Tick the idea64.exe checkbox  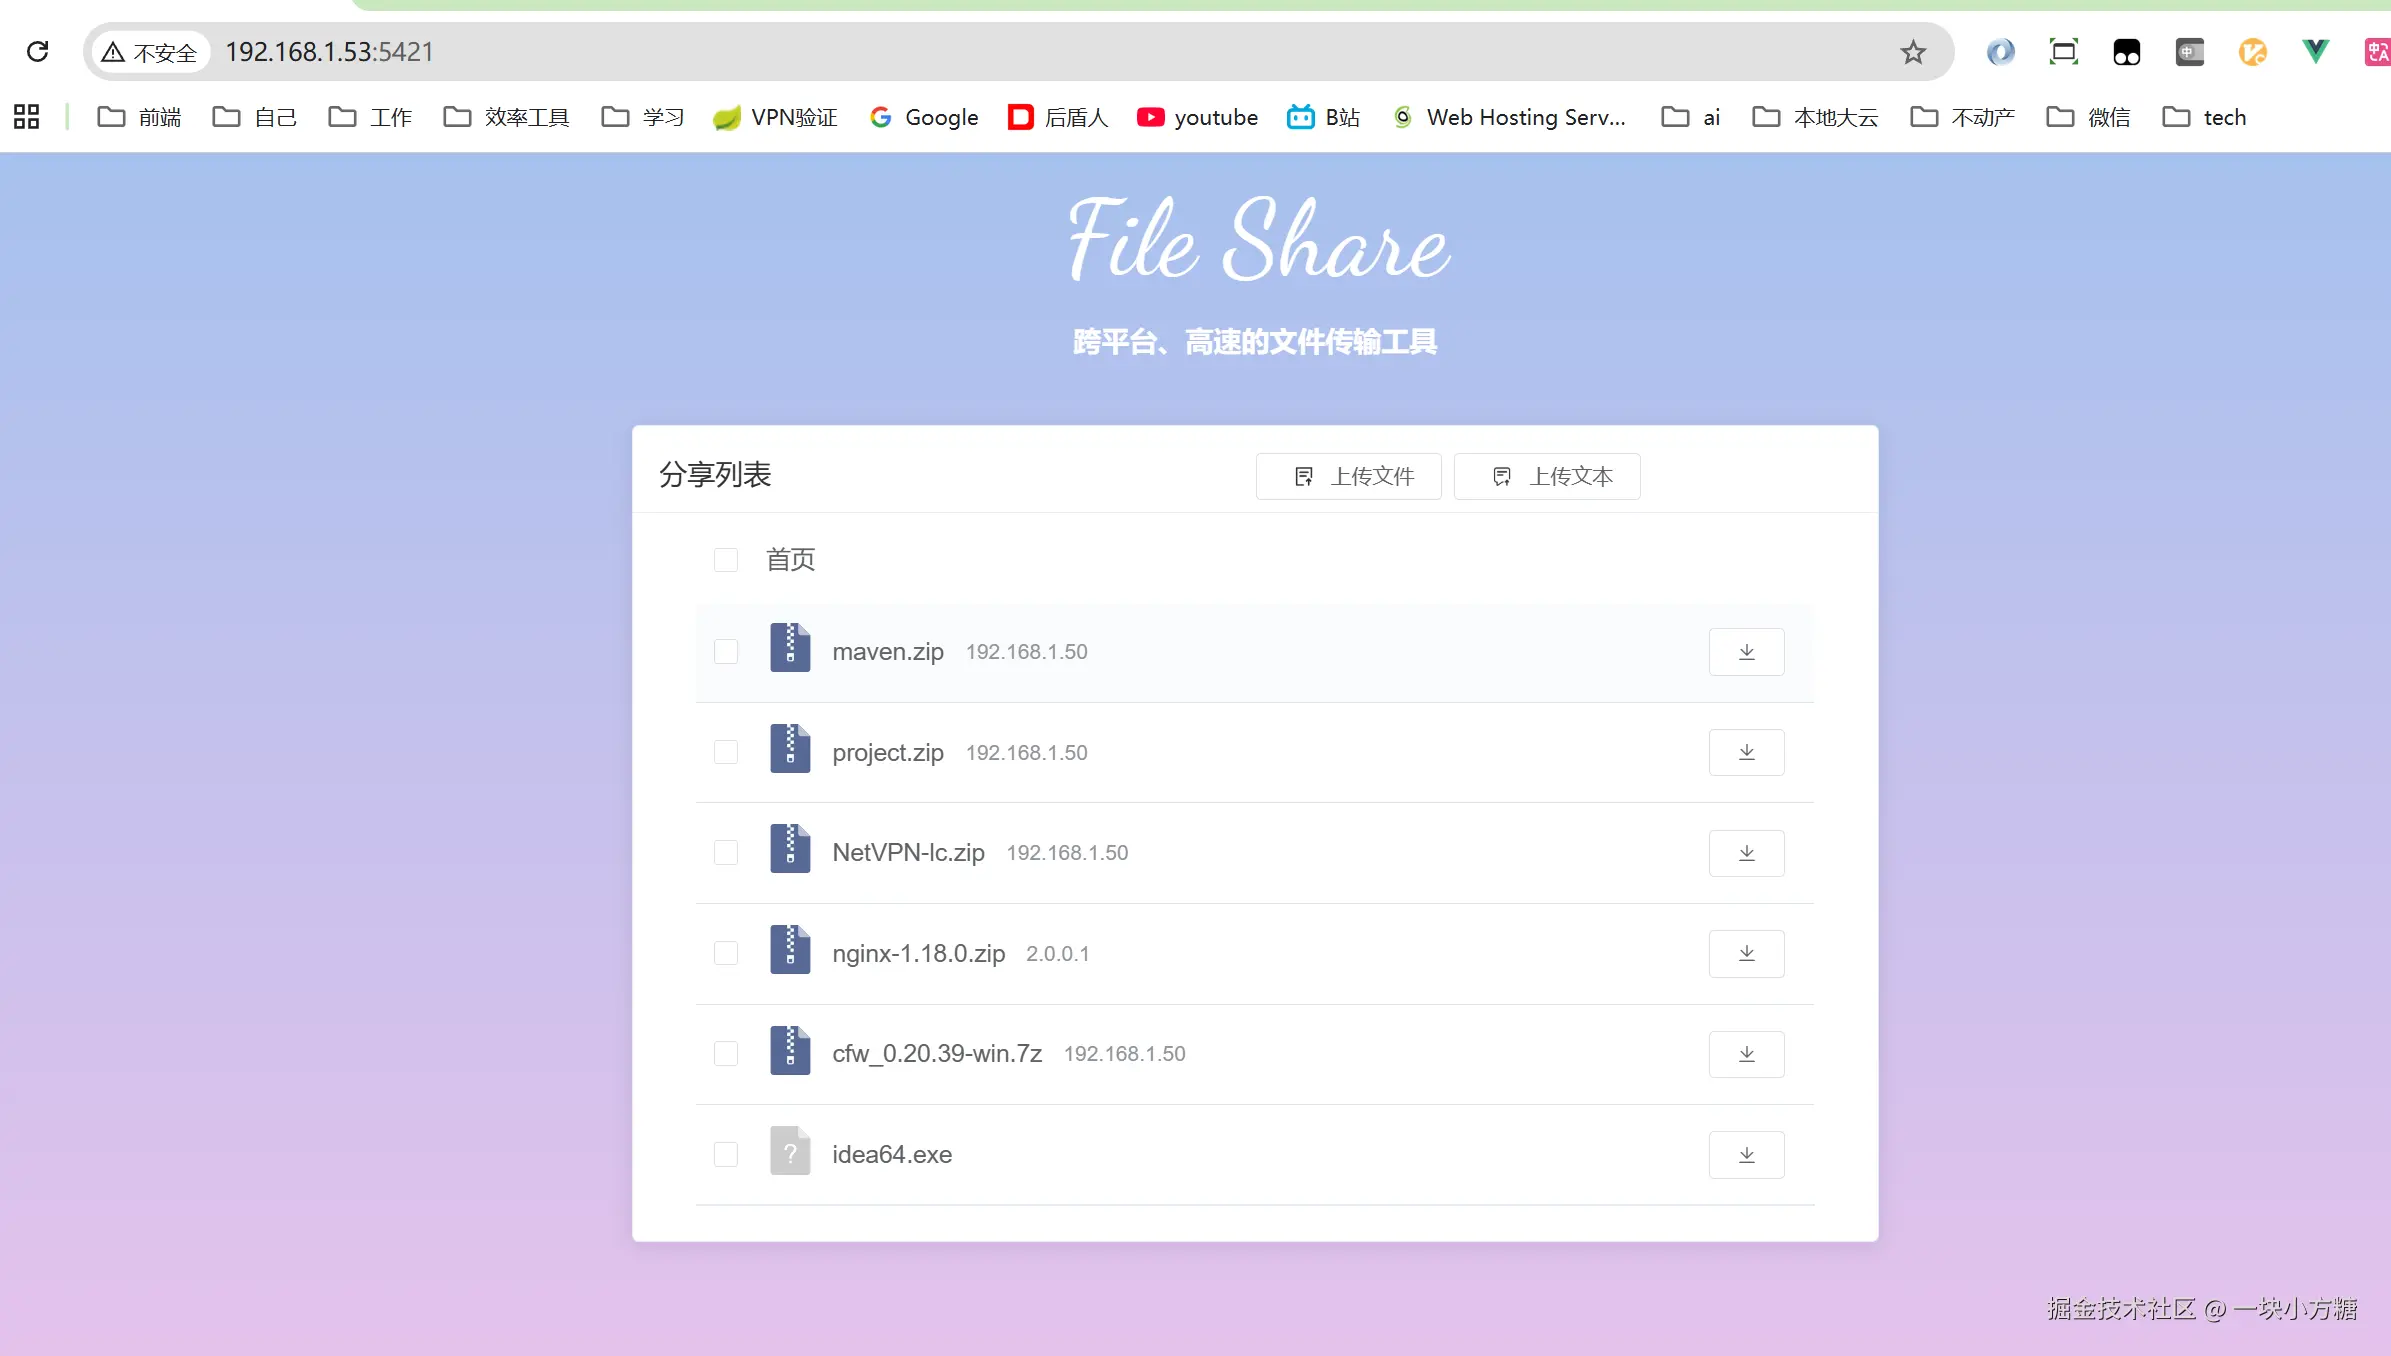tap(726, 1155)
